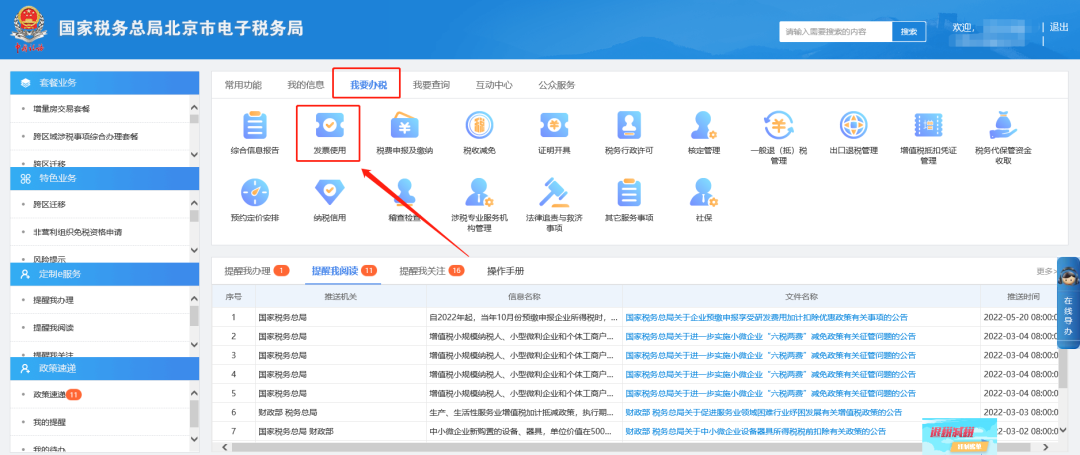This screenshot has width=1080, height=455.
Task: Switch to the 我要查询 tab
Action: [x=431, y=85]
